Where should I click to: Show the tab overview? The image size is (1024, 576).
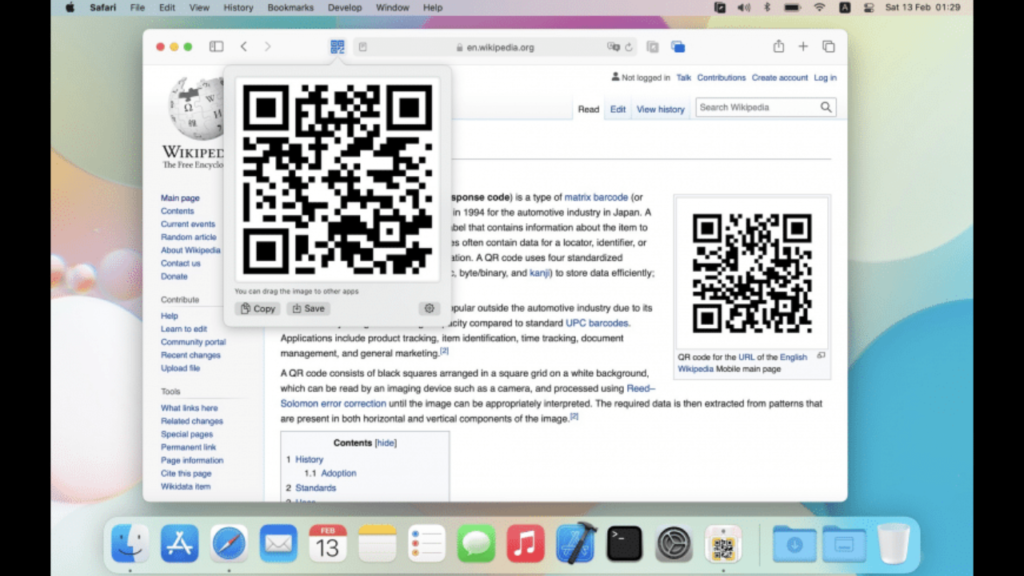(828, 47)
